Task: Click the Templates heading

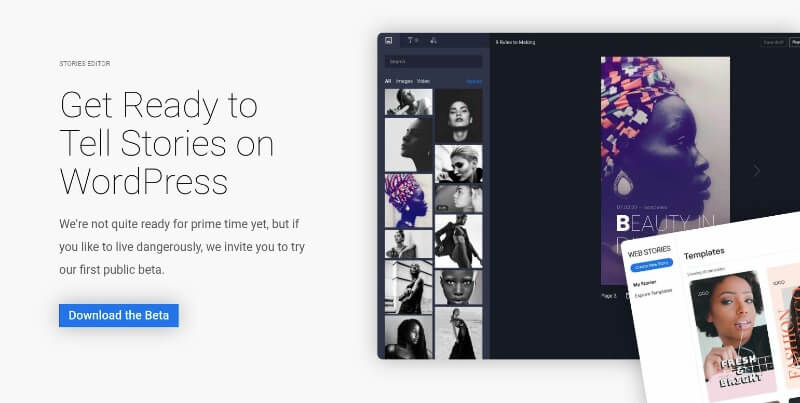Action: [704, 253]
